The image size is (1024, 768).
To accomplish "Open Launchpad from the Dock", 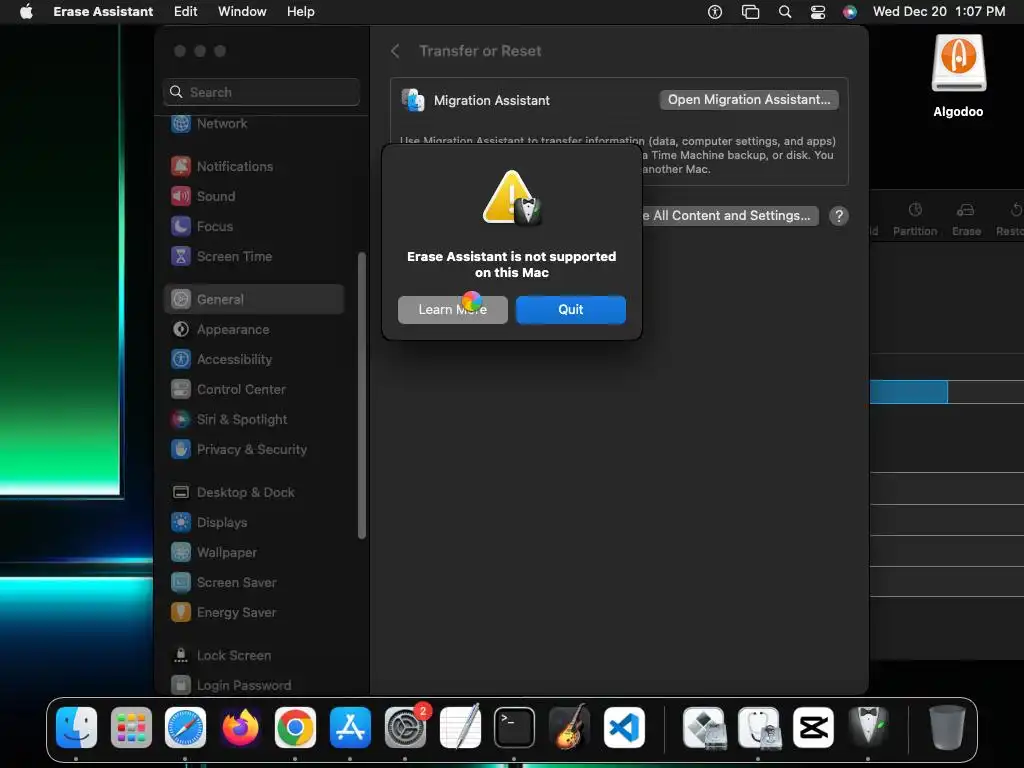I will point(131,727).
